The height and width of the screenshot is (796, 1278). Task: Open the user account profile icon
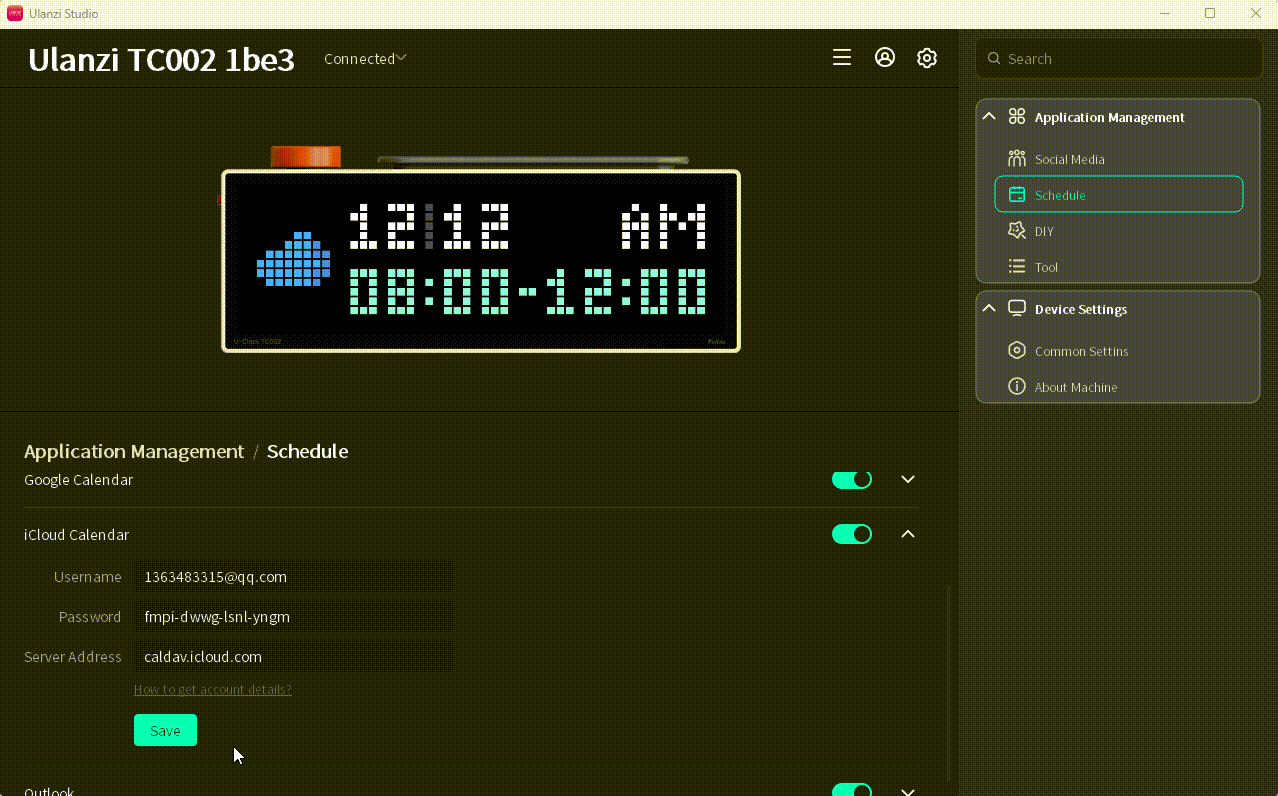(x=885, y=58)
